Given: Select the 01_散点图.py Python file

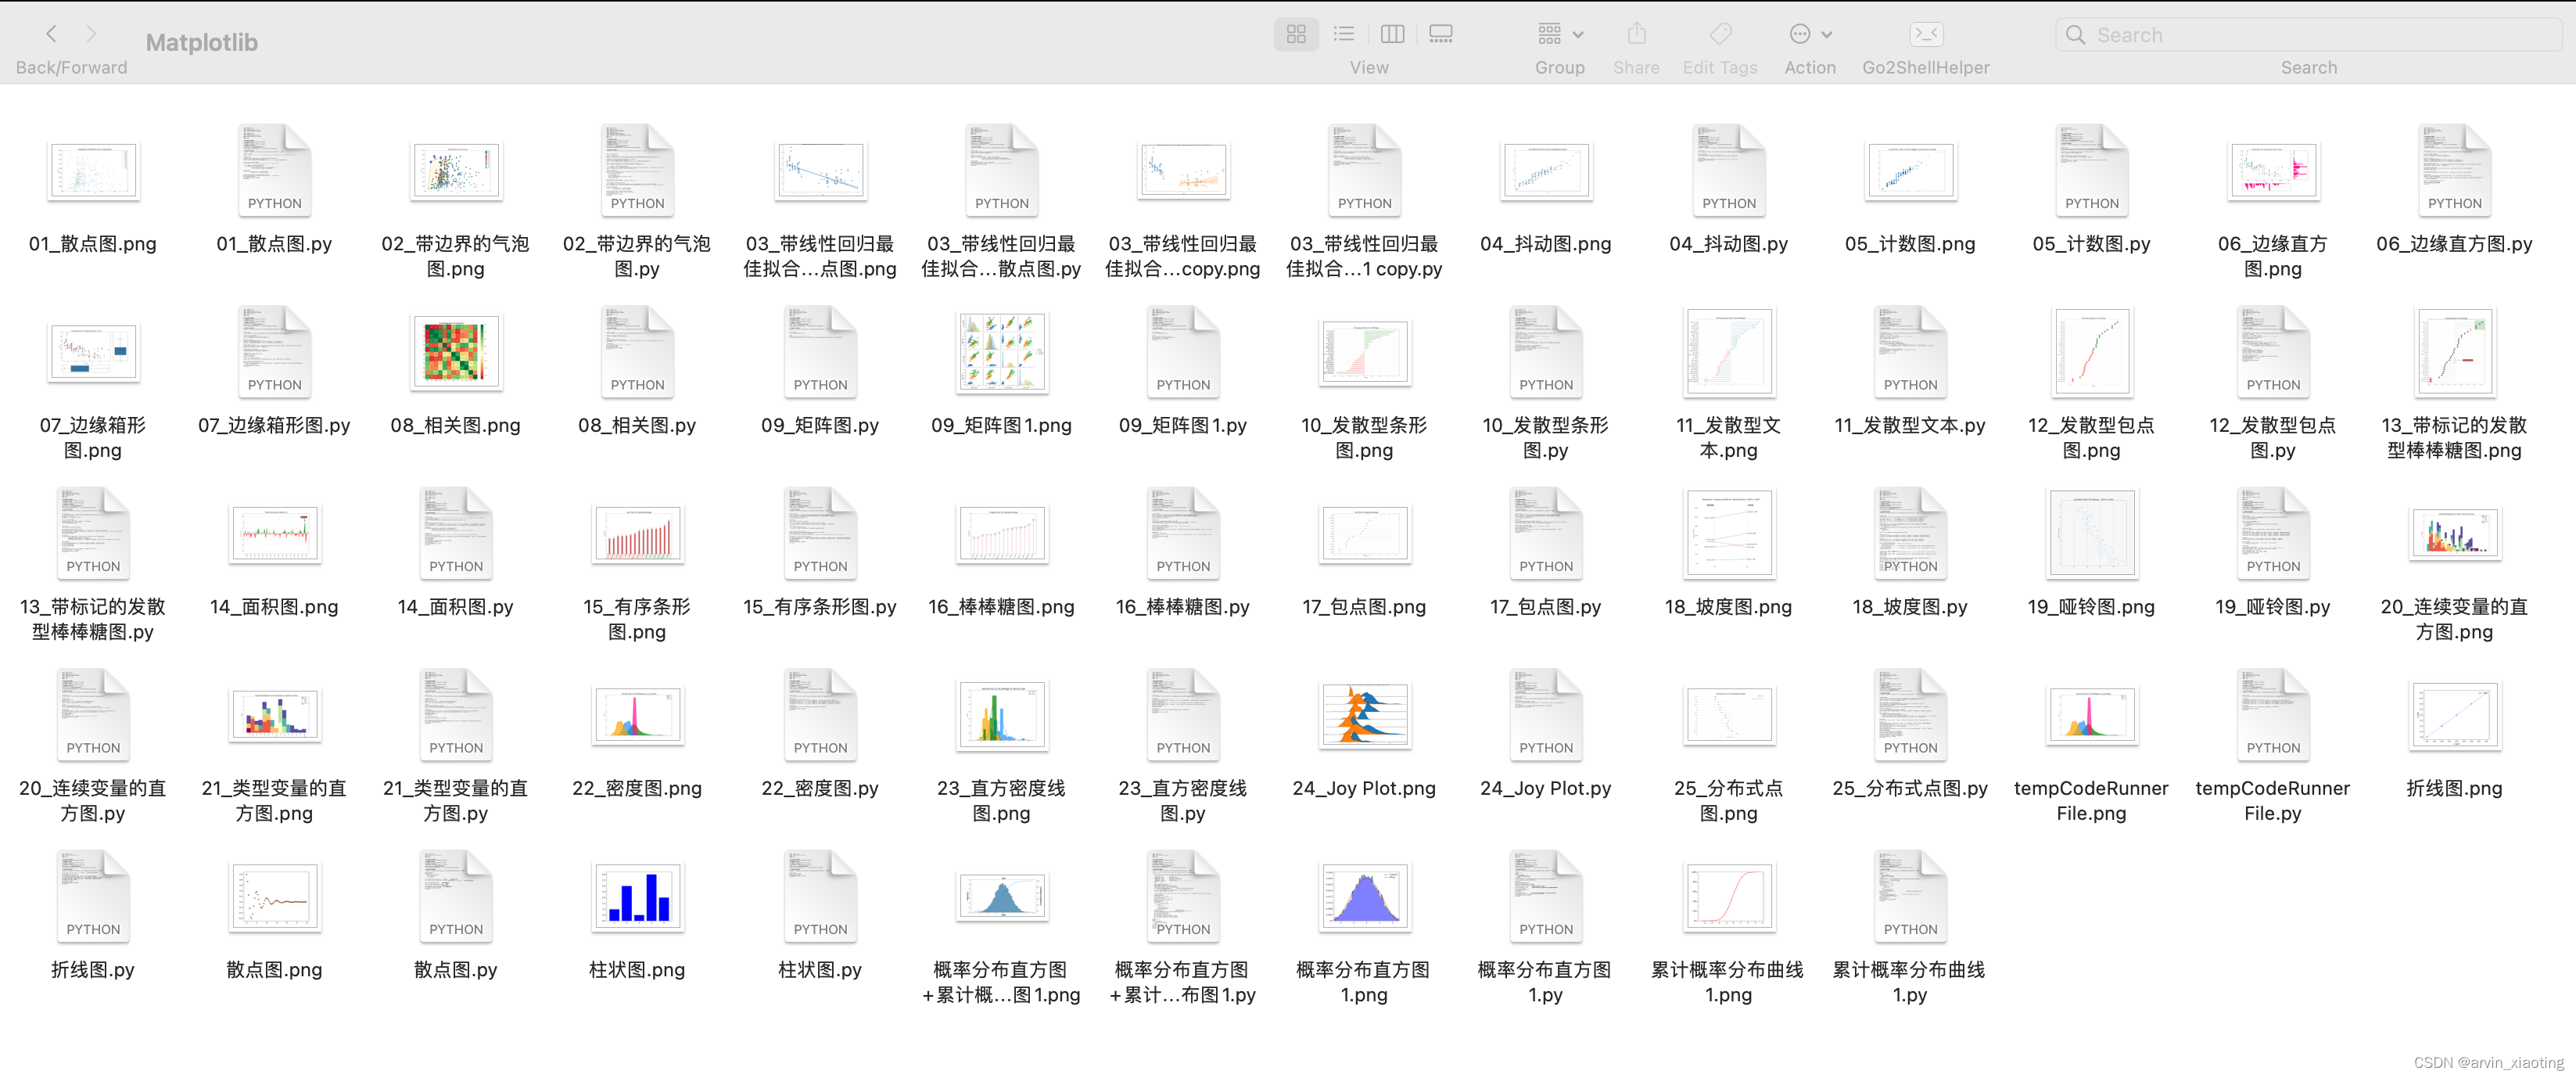Looking at the screenshot, I should pyautogui.click(x=274, y=170).
